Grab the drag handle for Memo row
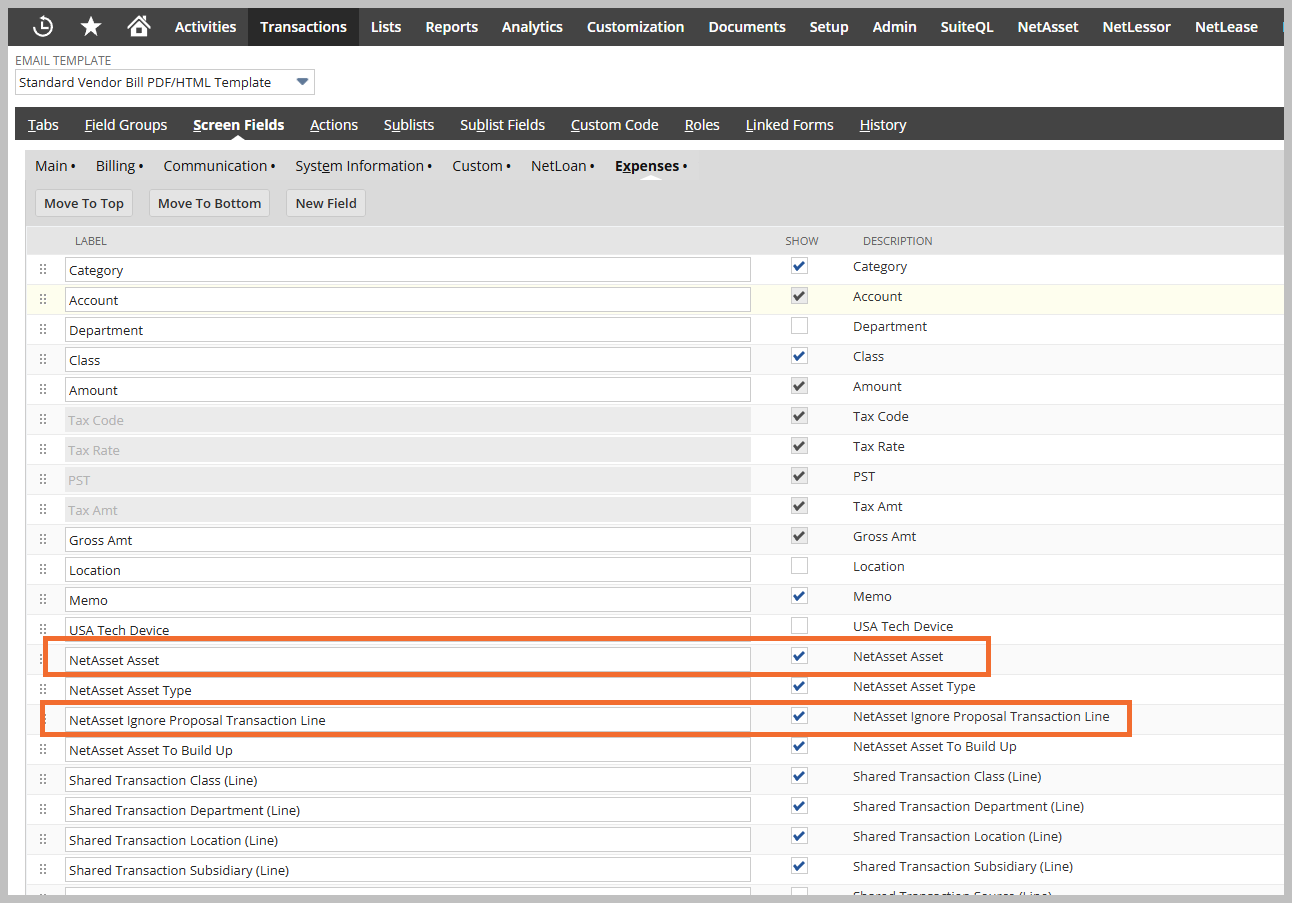The image size is (1292, 903). coord(43,600)
